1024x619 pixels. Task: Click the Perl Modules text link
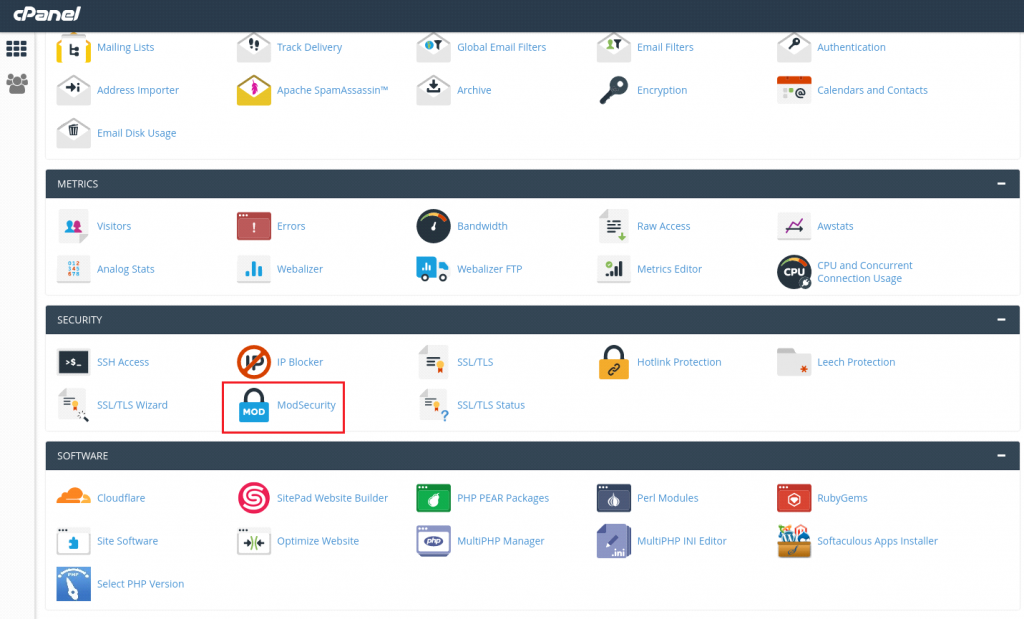click(x=667, y=498)
